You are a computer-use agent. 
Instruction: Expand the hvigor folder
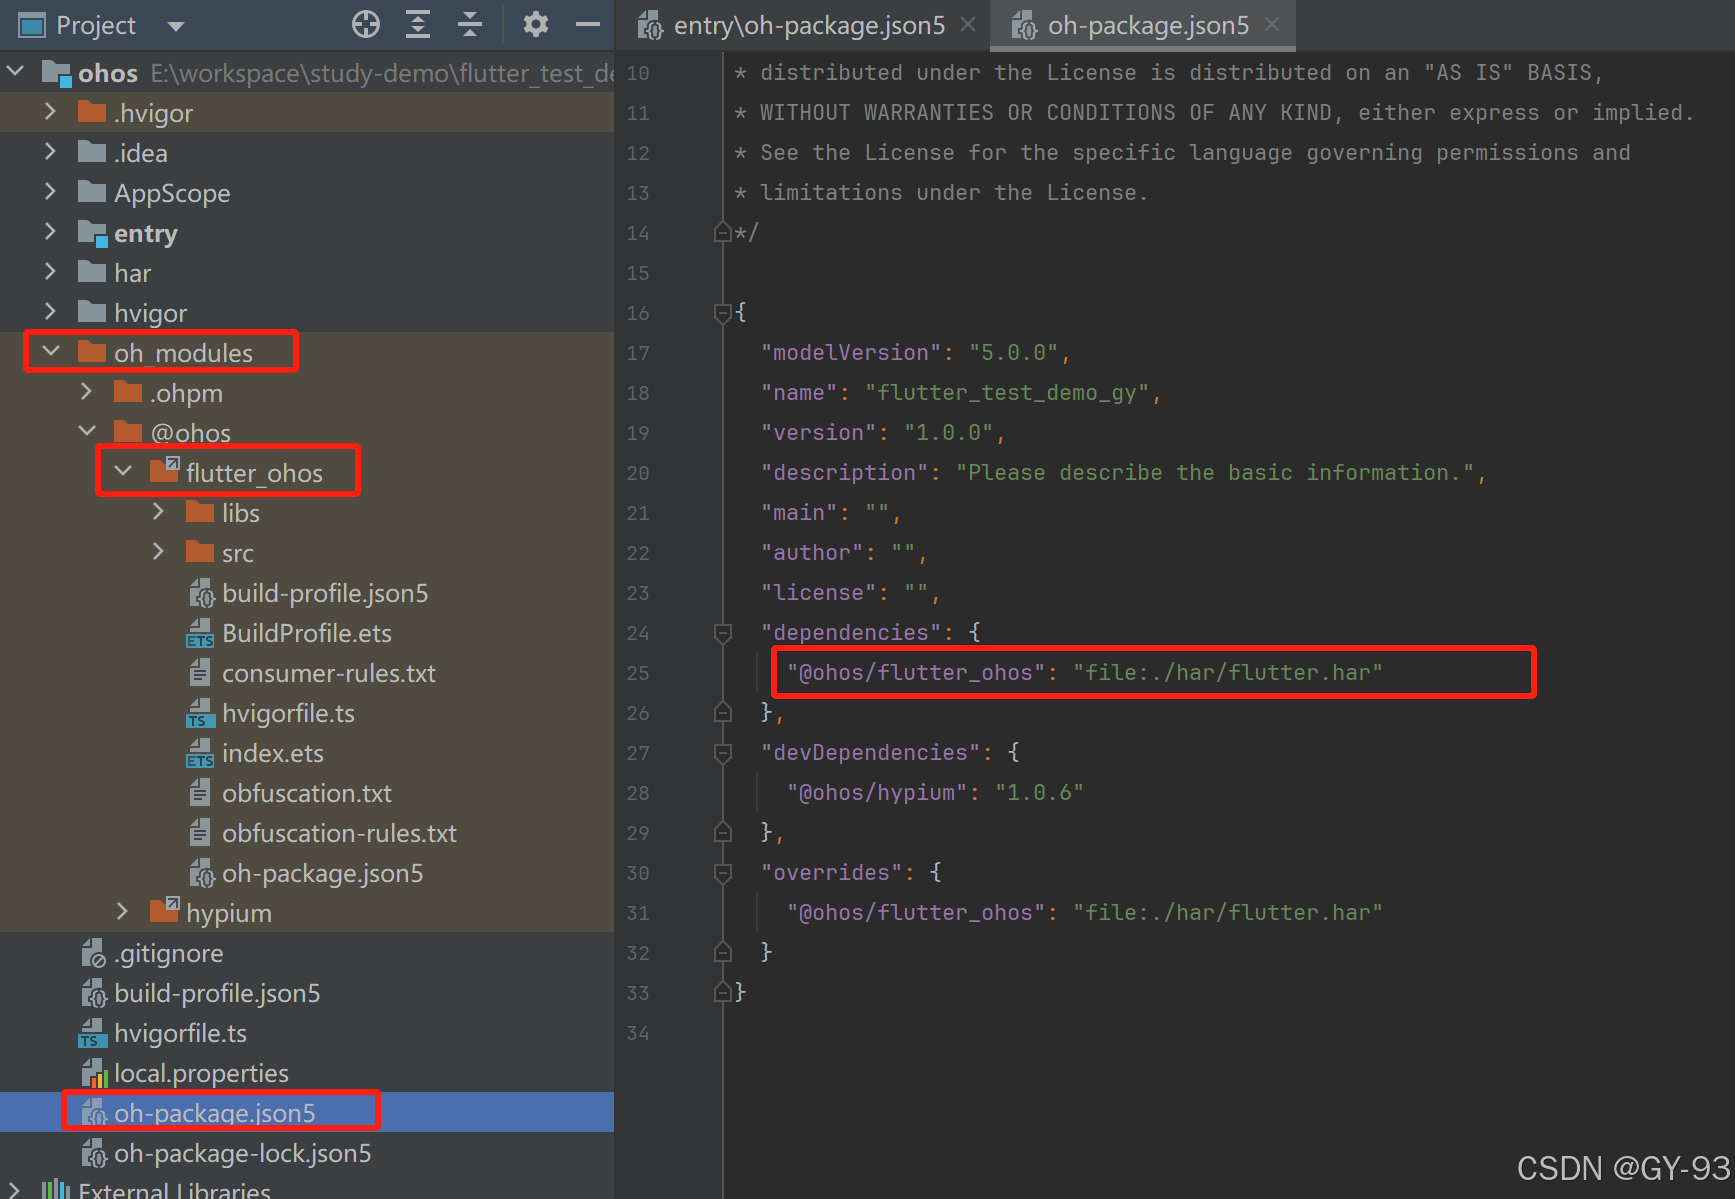(50, 311)
